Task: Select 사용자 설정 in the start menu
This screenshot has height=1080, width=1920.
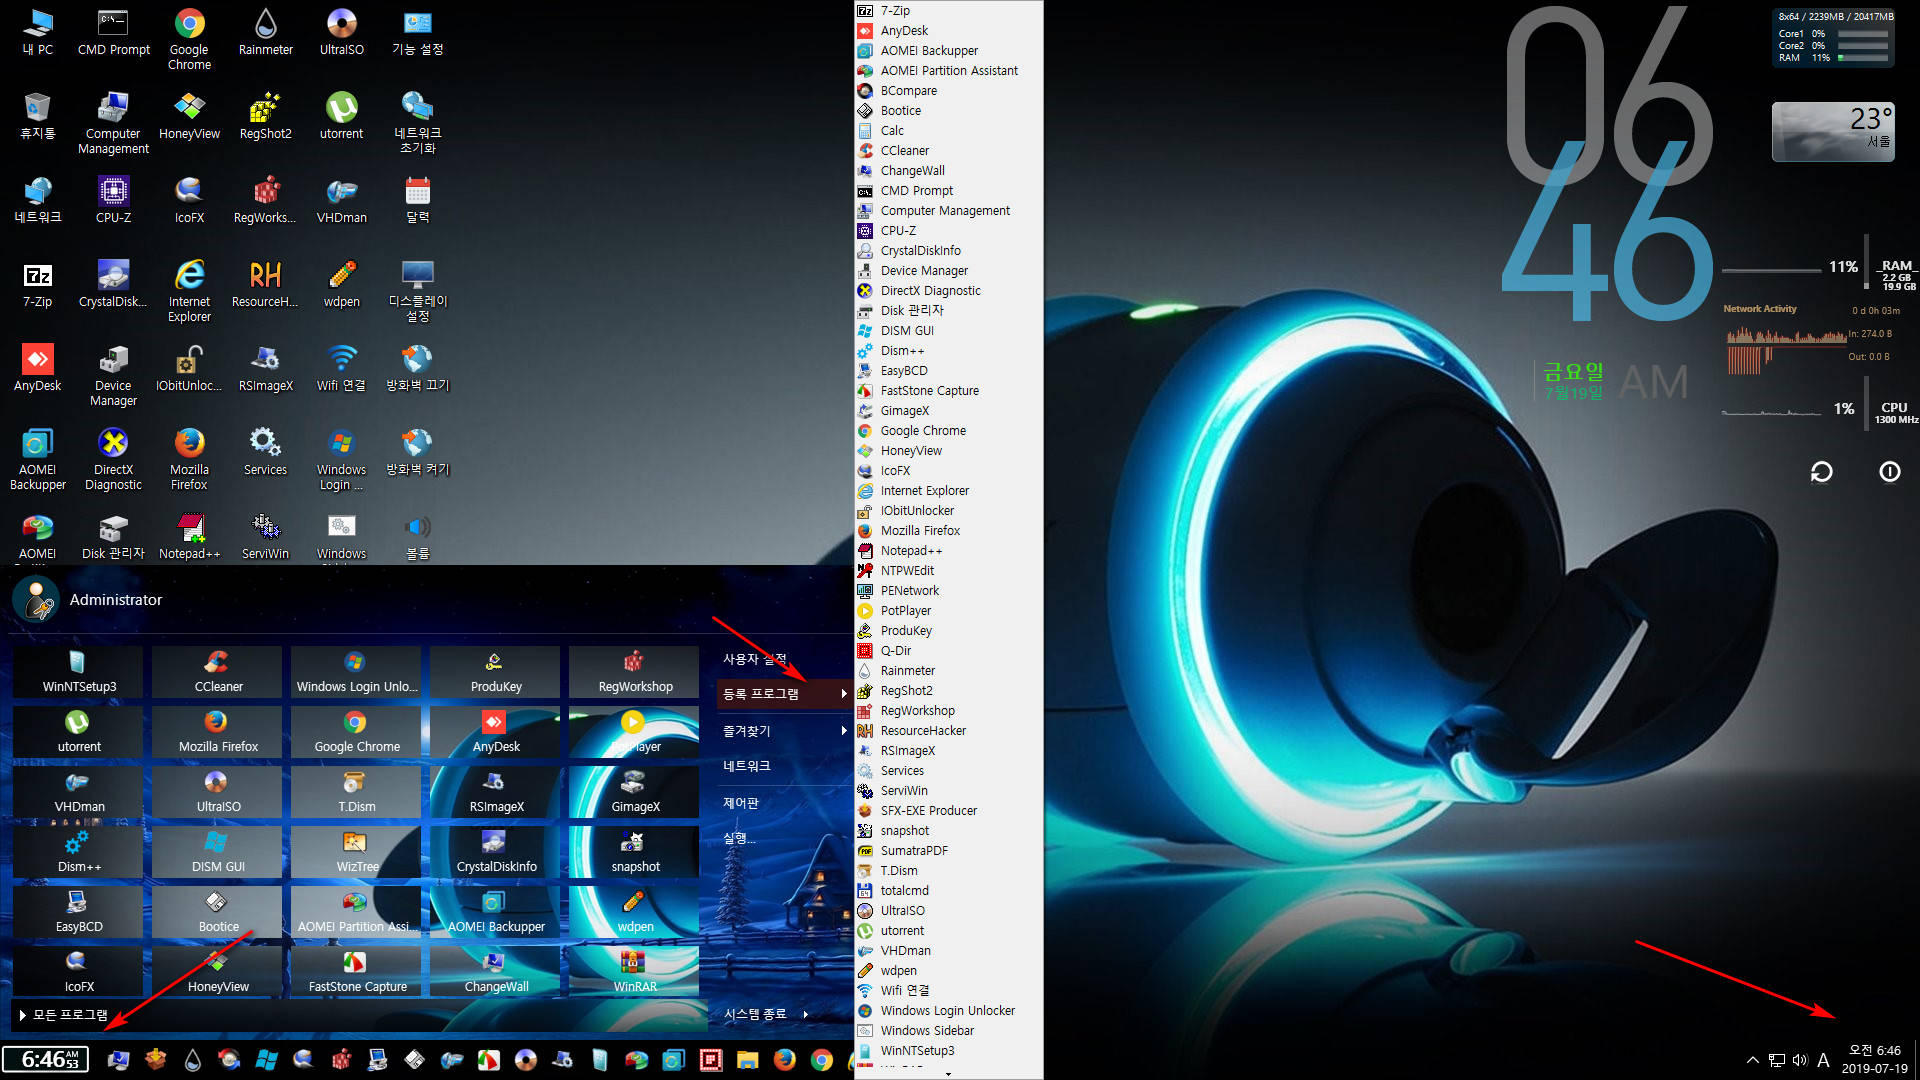Action: [x=755, y=659]
